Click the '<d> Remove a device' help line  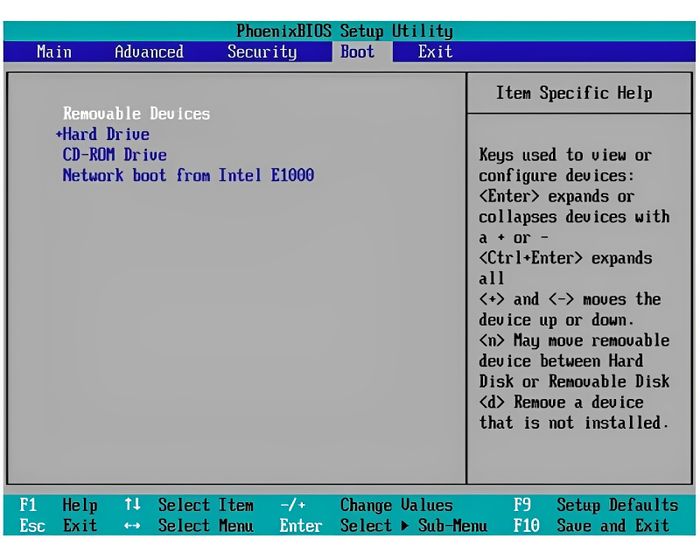click(561, 402)
